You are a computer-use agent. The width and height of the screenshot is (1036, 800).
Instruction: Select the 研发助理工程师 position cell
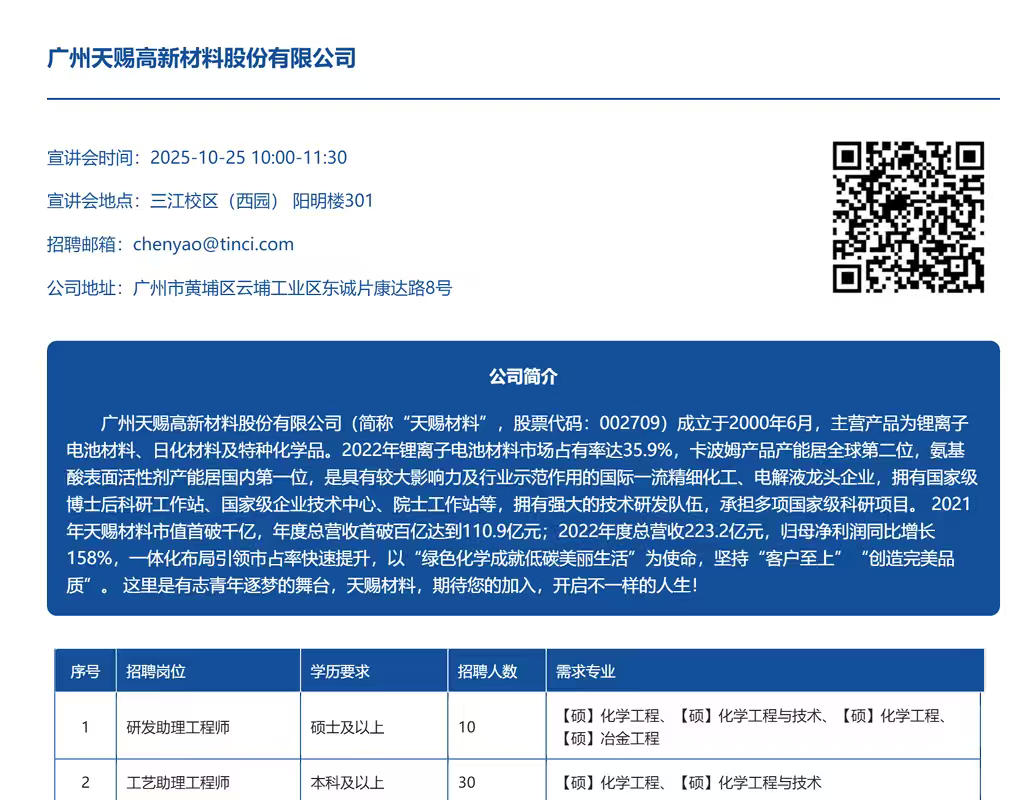point(178,727)
